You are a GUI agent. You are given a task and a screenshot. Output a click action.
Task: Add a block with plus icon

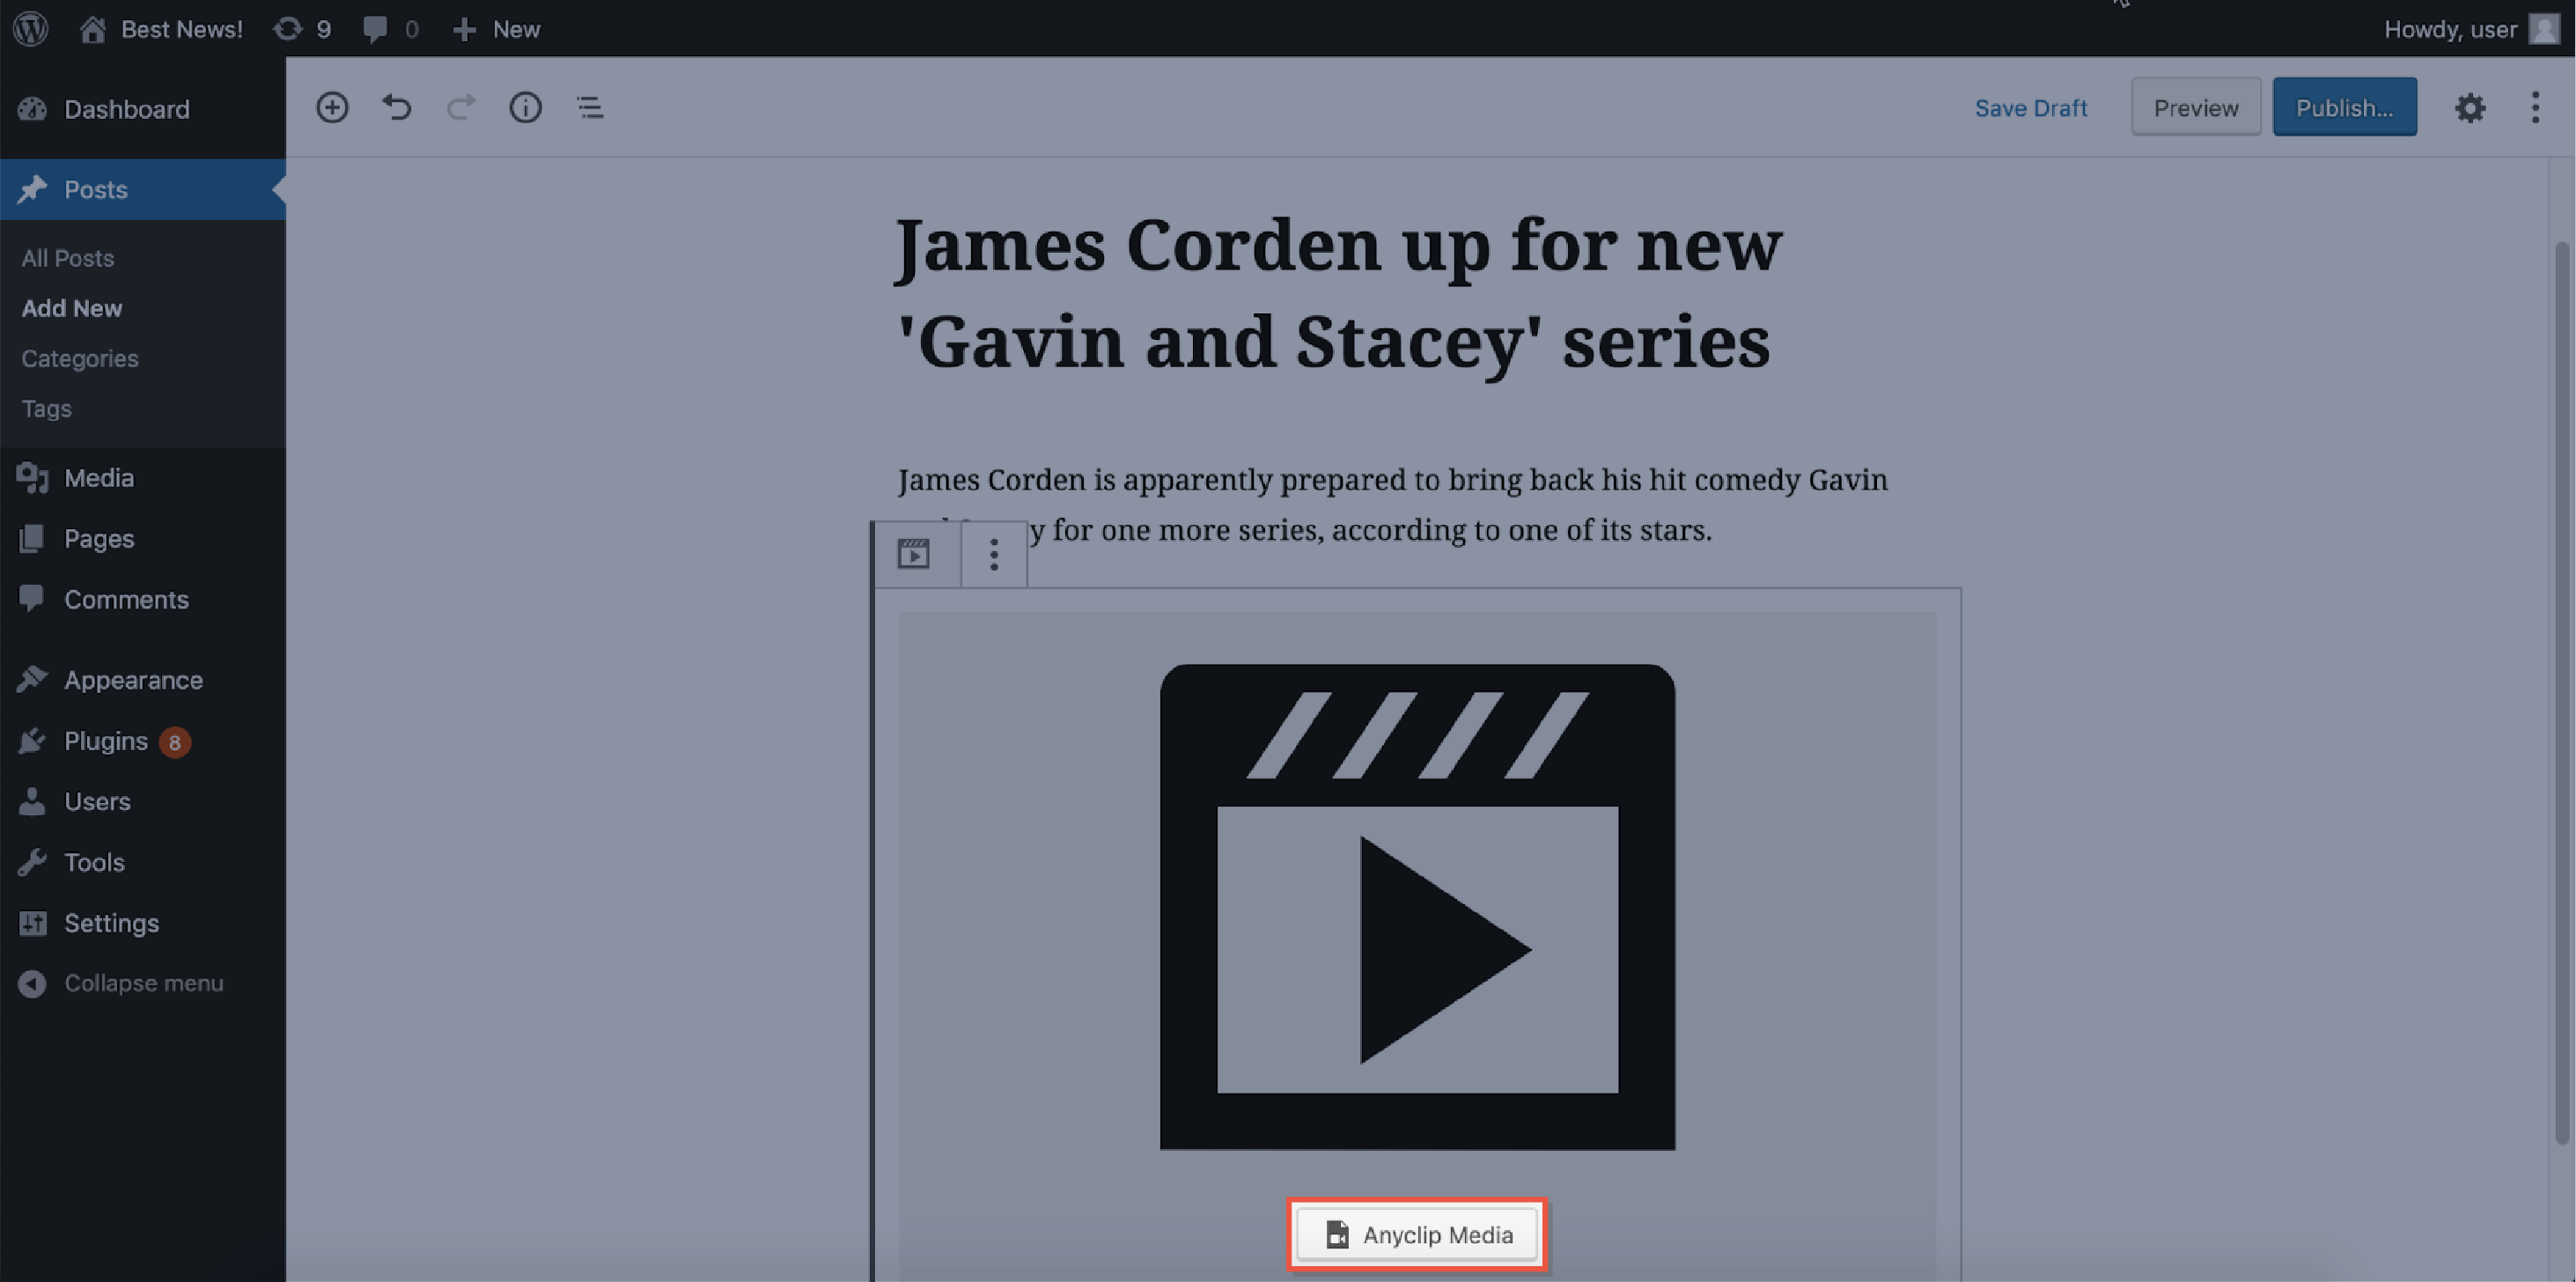332,107
